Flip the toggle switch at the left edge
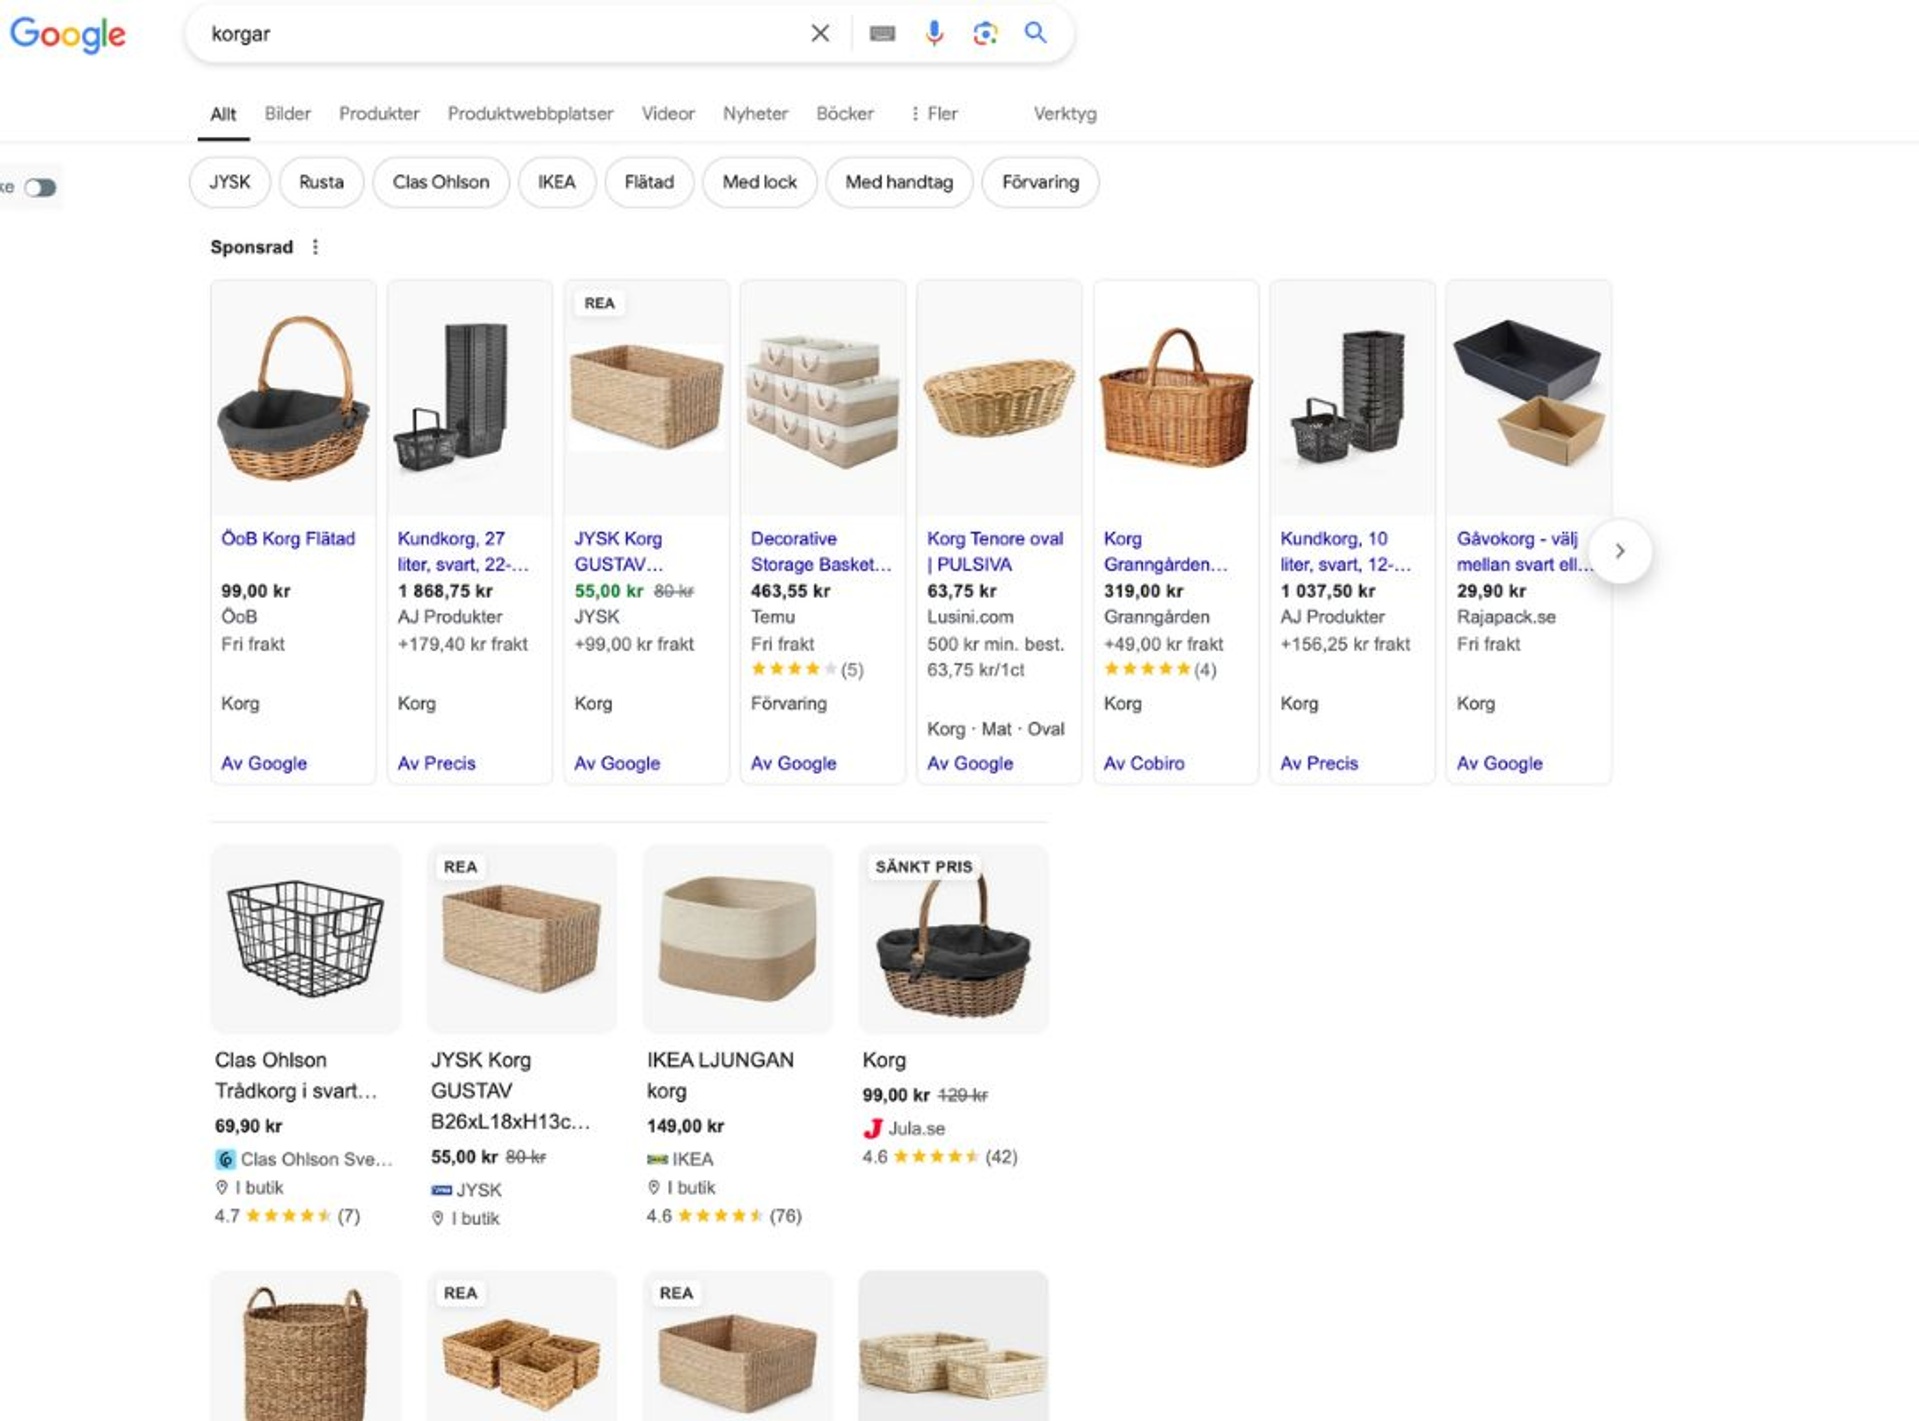 [x=40, y=187]
